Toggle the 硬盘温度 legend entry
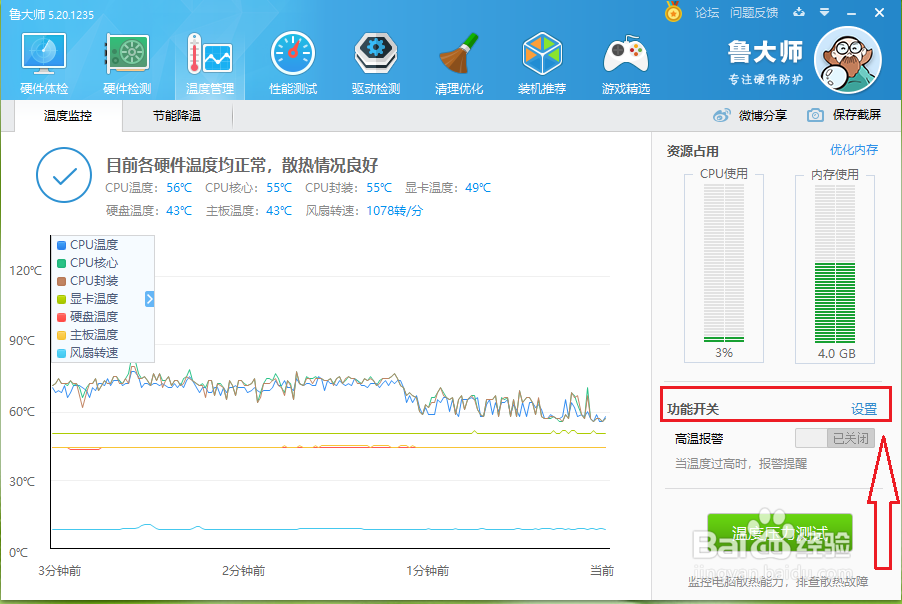902x604 pixels. (87, 316)
